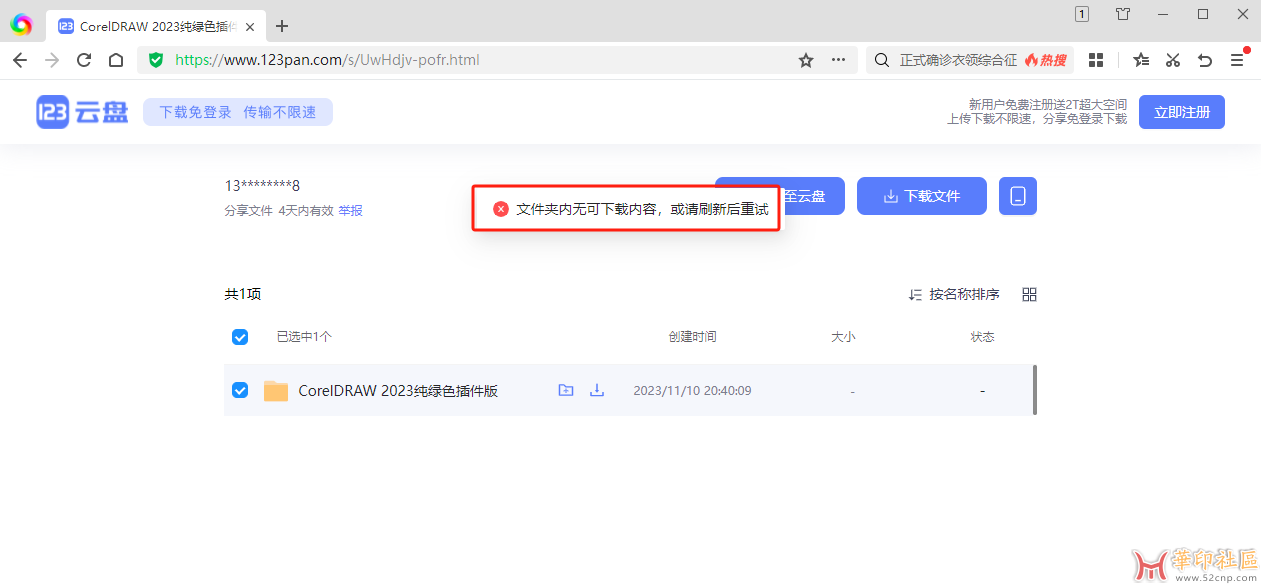Image resolution: width=1261 pixels, height=585 pixels.
Task: Open the mobile phone icon button
Action: click(x=1018, y=196)
